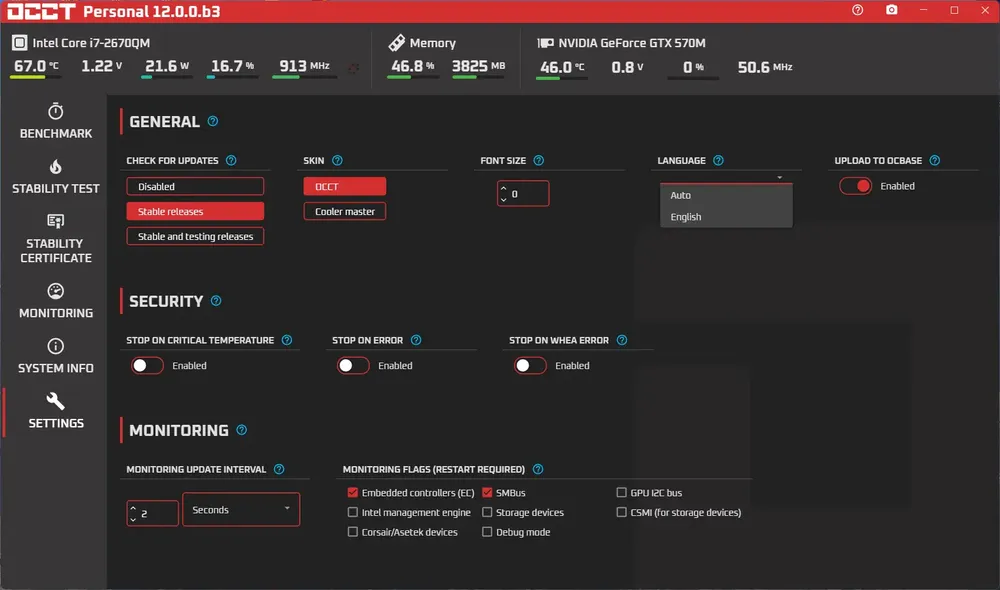Viewport: 1000px width, 590px height.
Task: Click help icon next to FONT SIZE
Action: point(539,160)
